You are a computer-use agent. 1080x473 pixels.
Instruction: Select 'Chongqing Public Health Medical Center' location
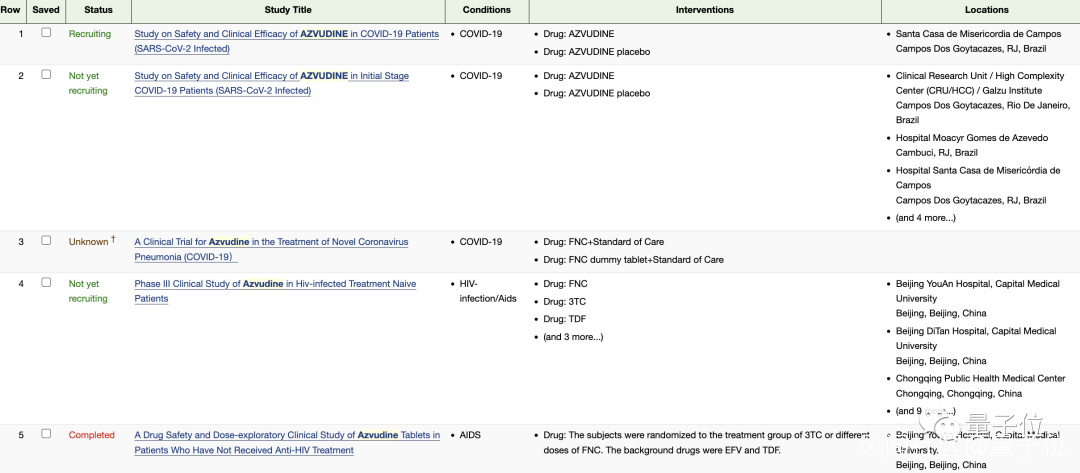(980, 378)
